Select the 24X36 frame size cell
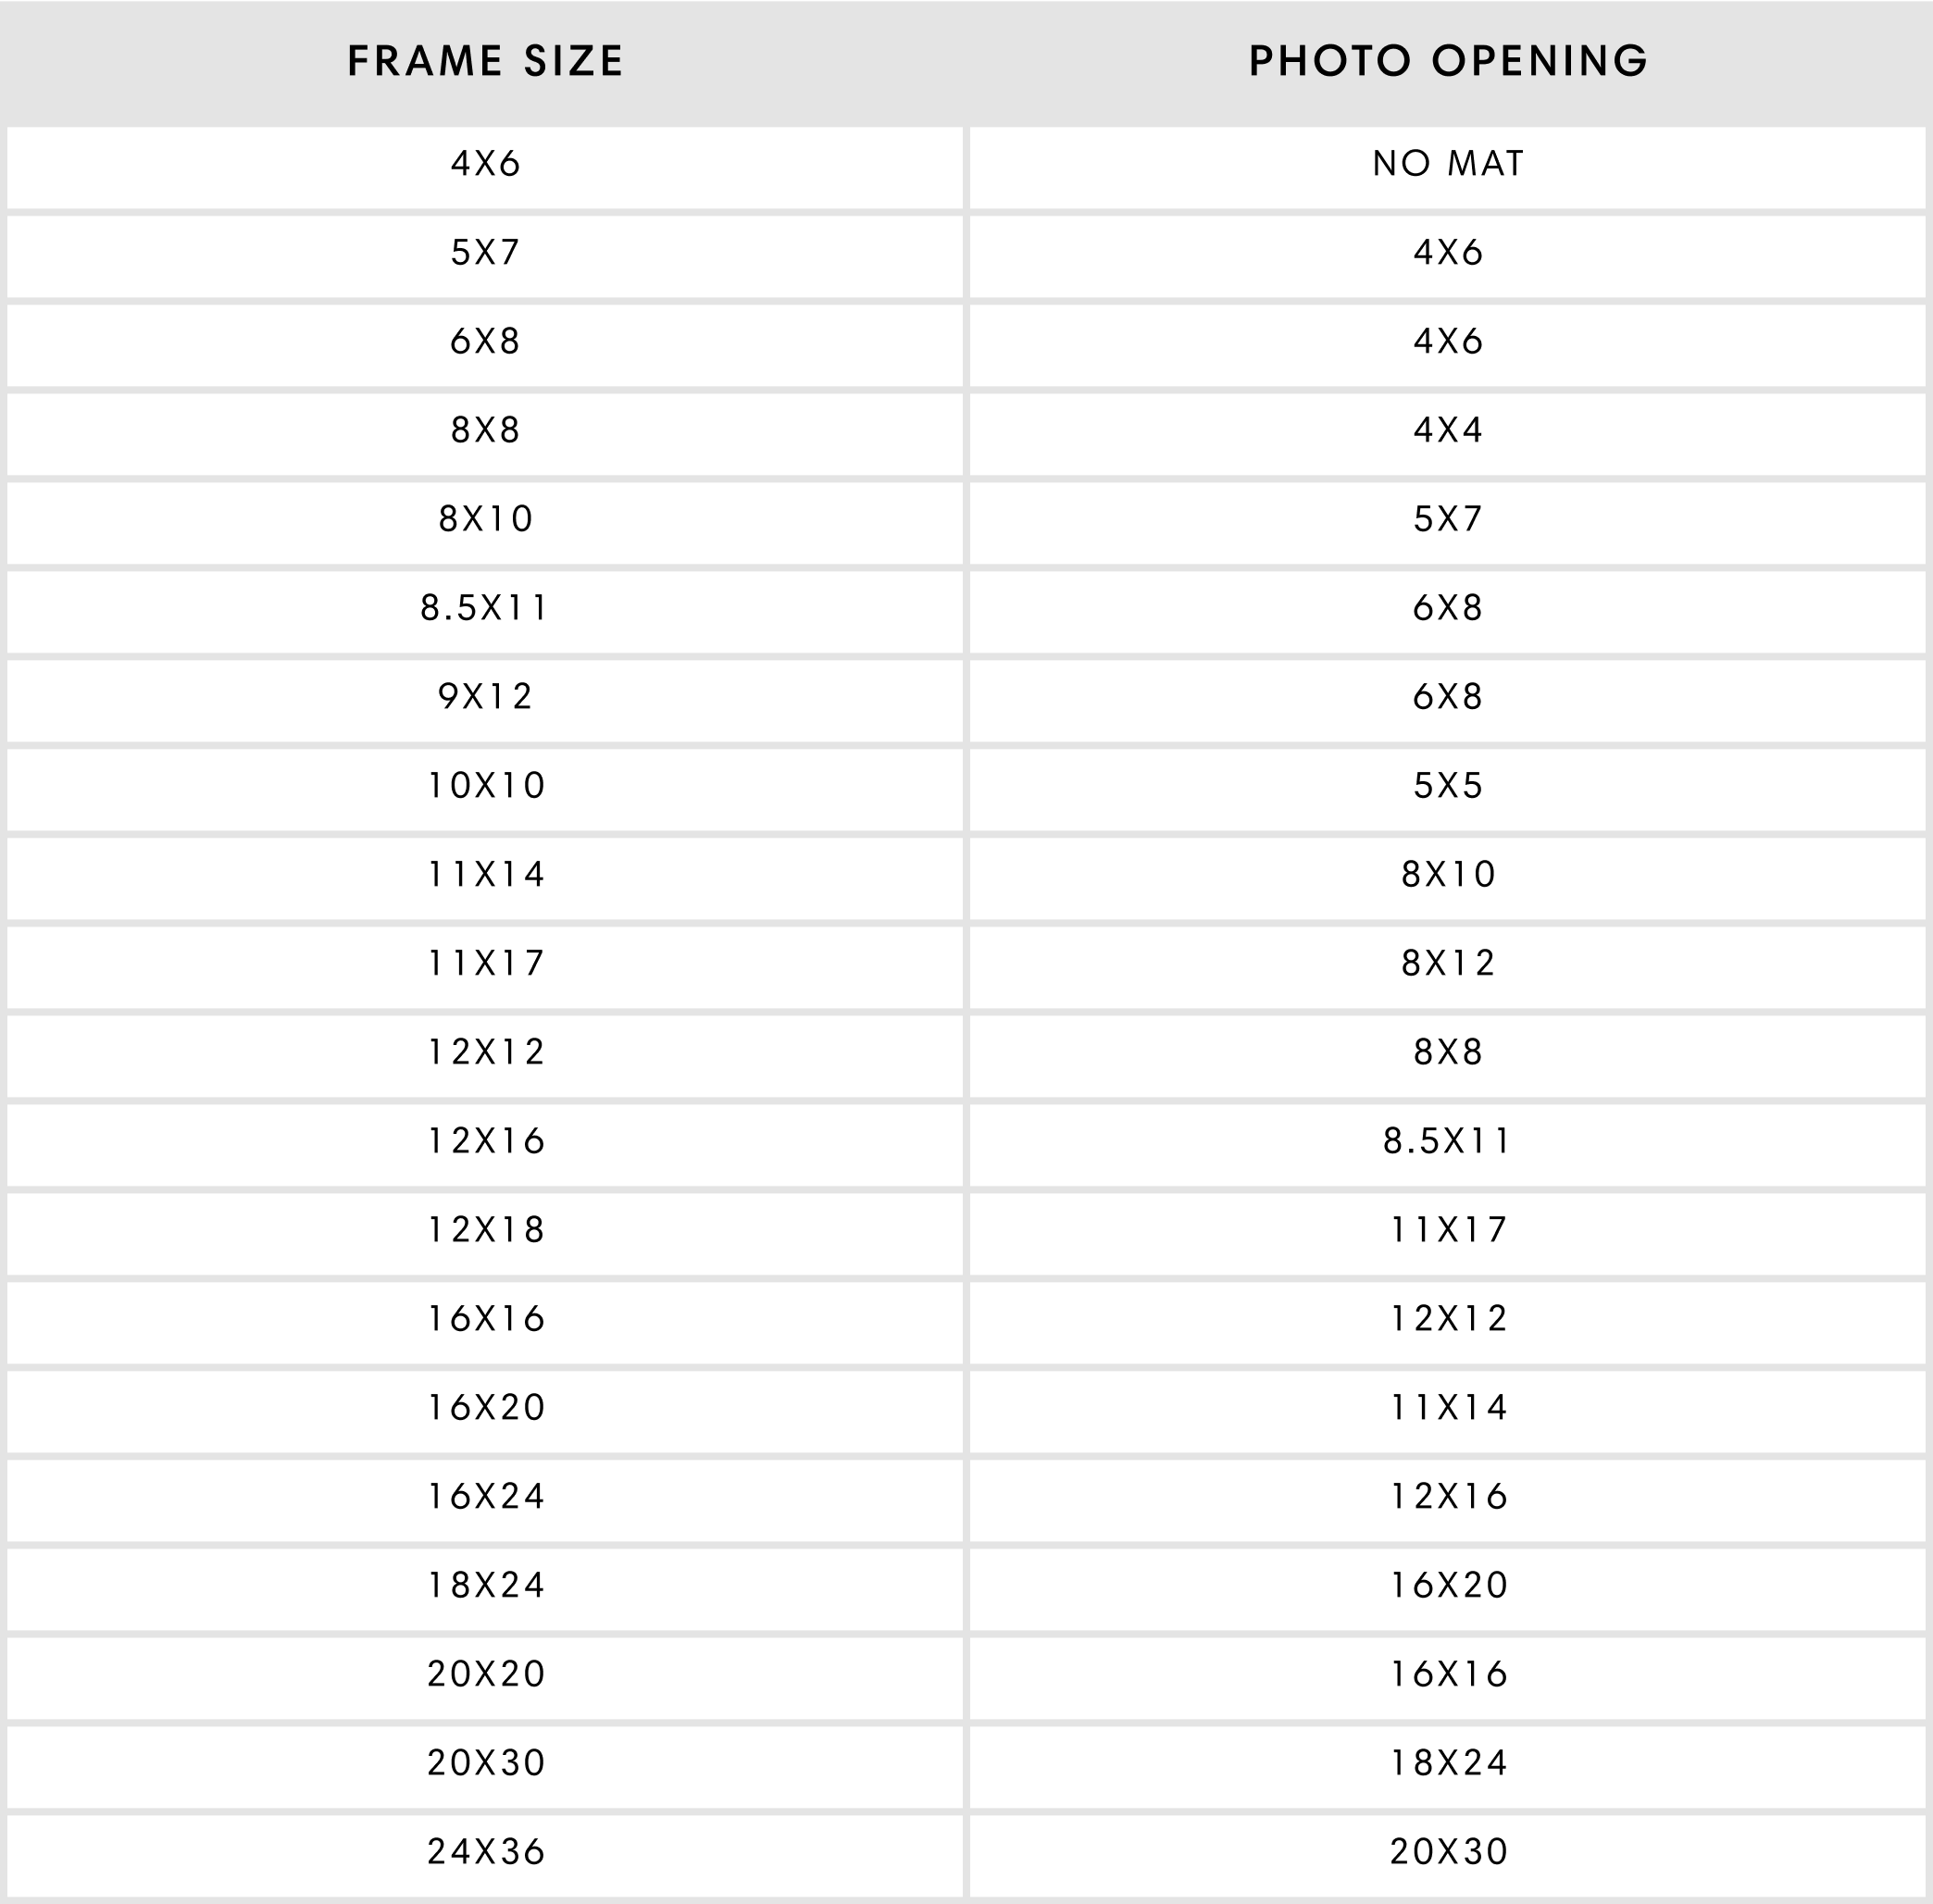 coord(485,1857)
